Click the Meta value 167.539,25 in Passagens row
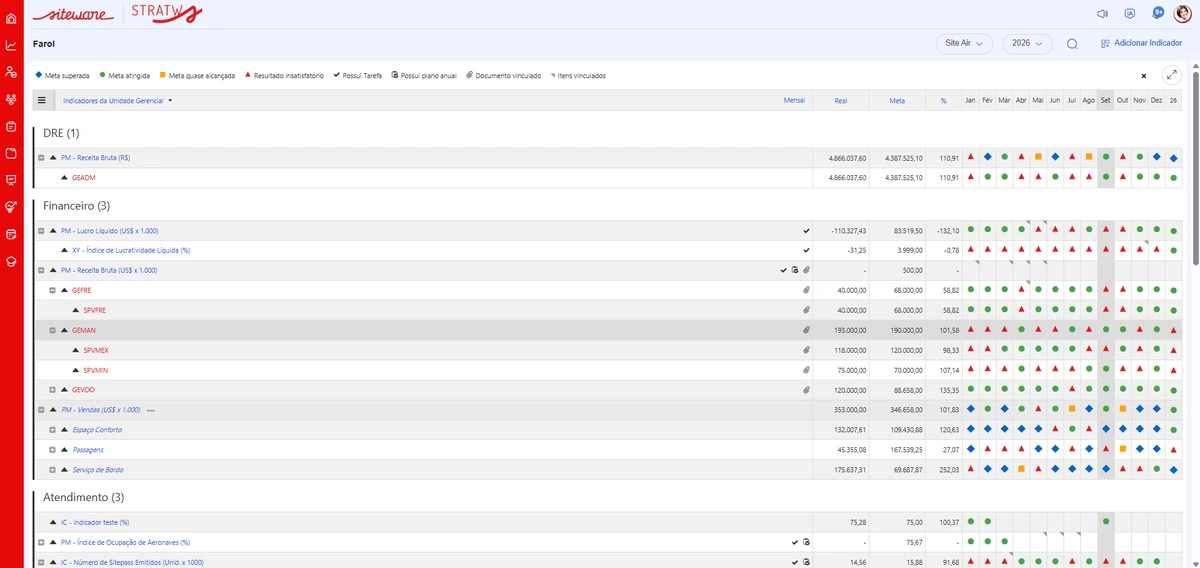 click(x=905, y=450)
